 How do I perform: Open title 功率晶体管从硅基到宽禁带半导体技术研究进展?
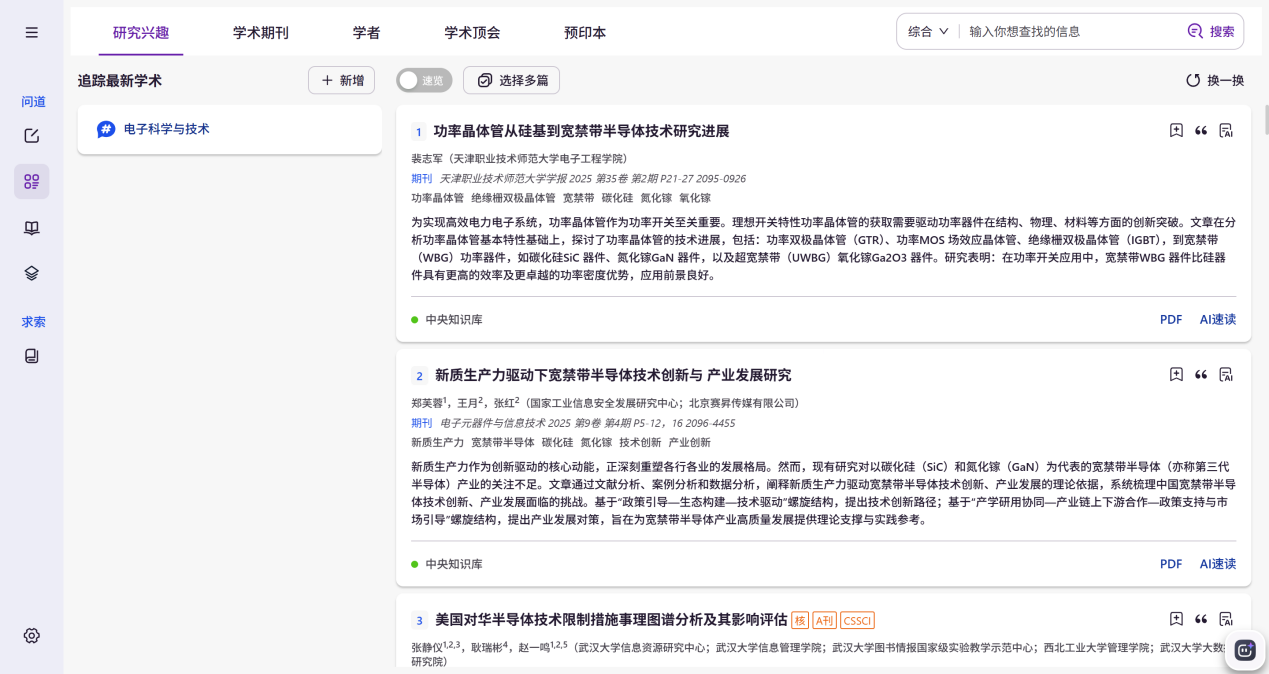click(x=582, y=131)
